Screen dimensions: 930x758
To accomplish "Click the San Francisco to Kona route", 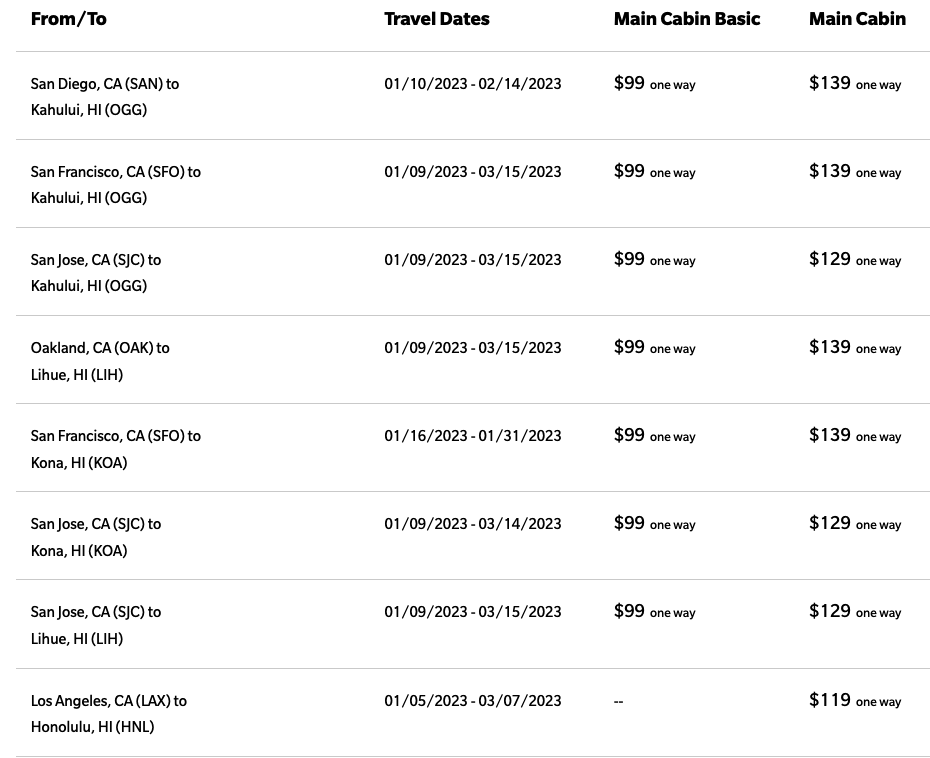I will point(116,449).
